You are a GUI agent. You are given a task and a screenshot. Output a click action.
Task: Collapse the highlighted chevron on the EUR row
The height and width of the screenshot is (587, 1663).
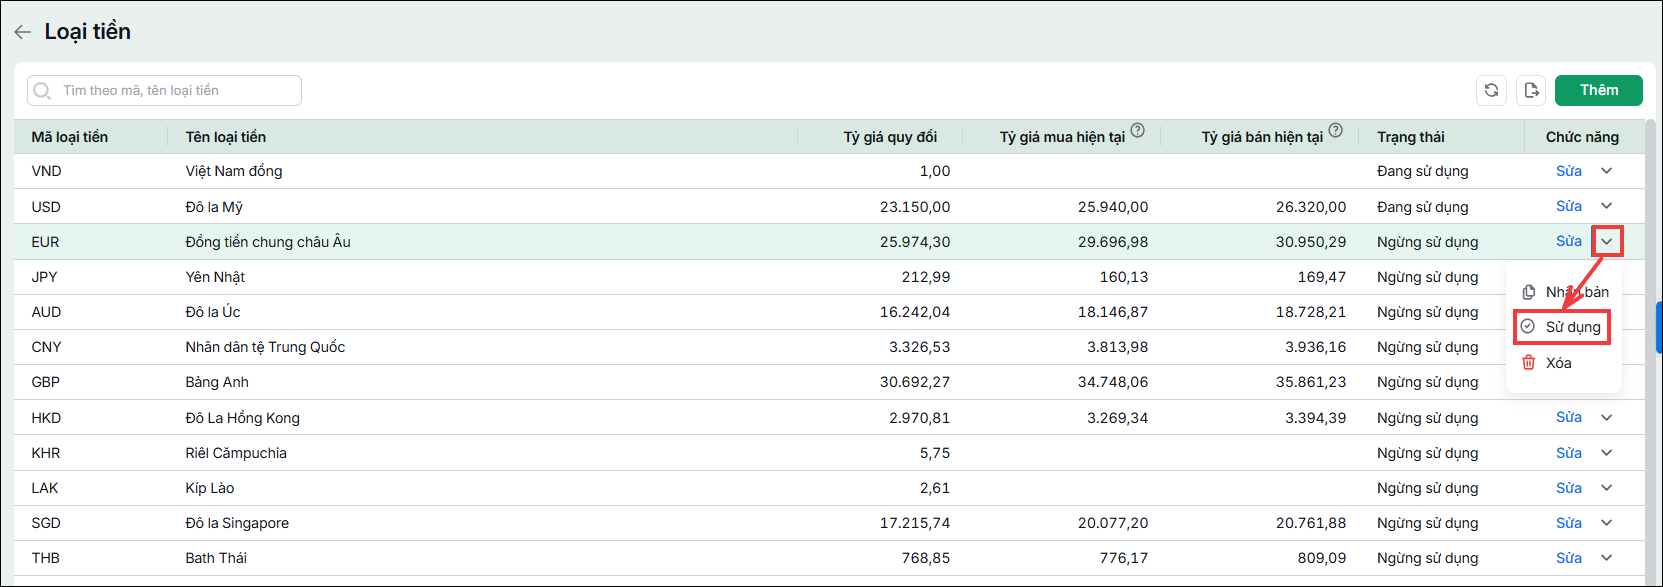(x=1607, y=241)
